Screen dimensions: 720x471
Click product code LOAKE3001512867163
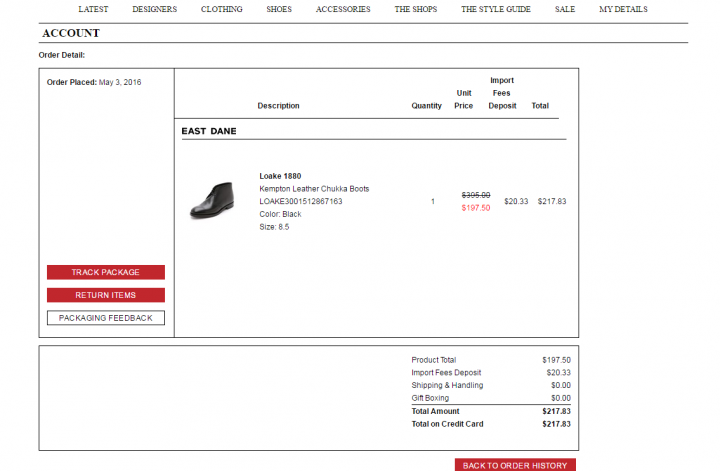click(301, 202)
